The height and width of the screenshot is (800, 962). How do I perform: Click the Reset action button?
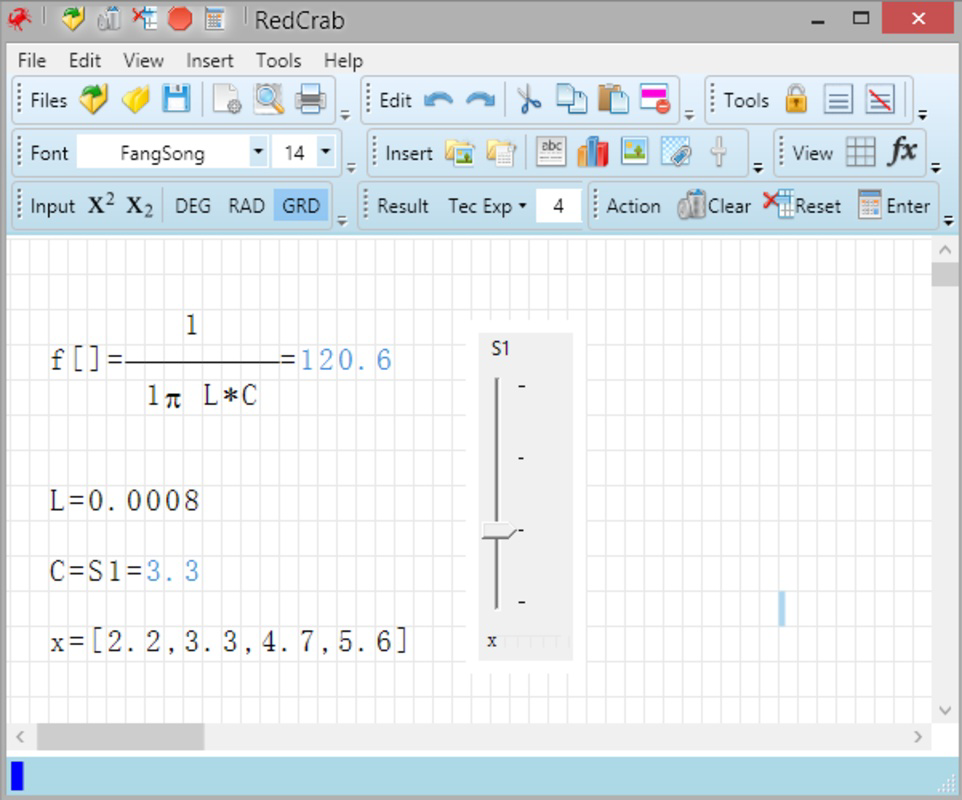pyautogui.click(x=802, y=206)
